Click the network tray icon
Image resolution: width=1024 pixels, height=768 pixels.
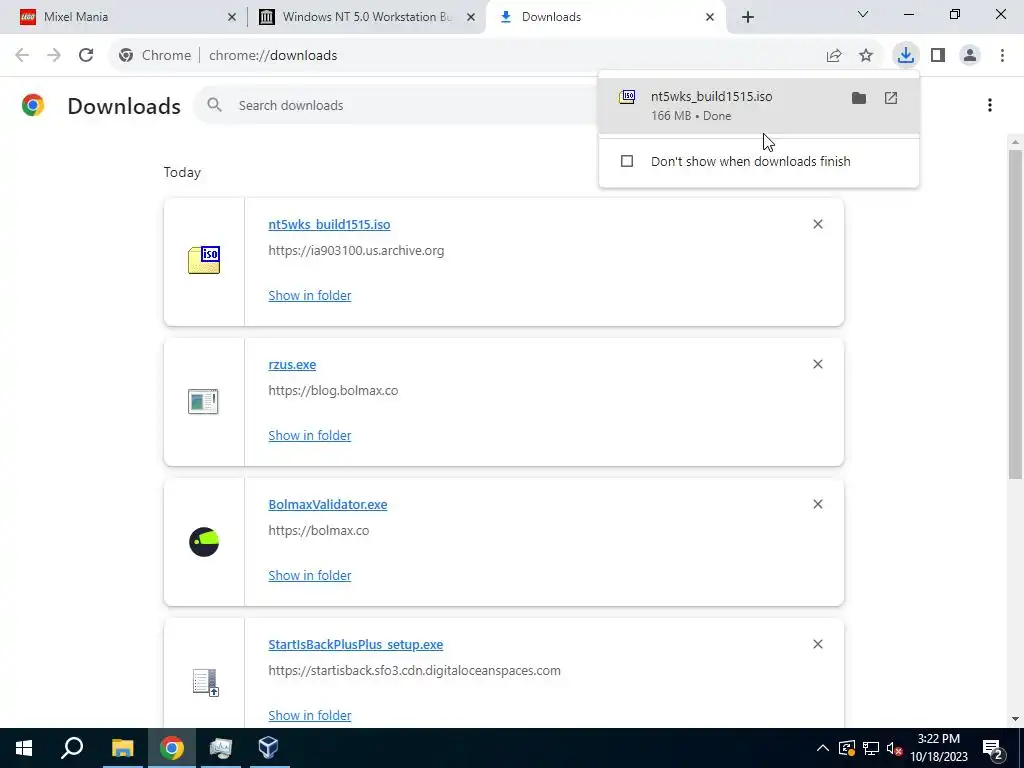click(x=871, y=748)
